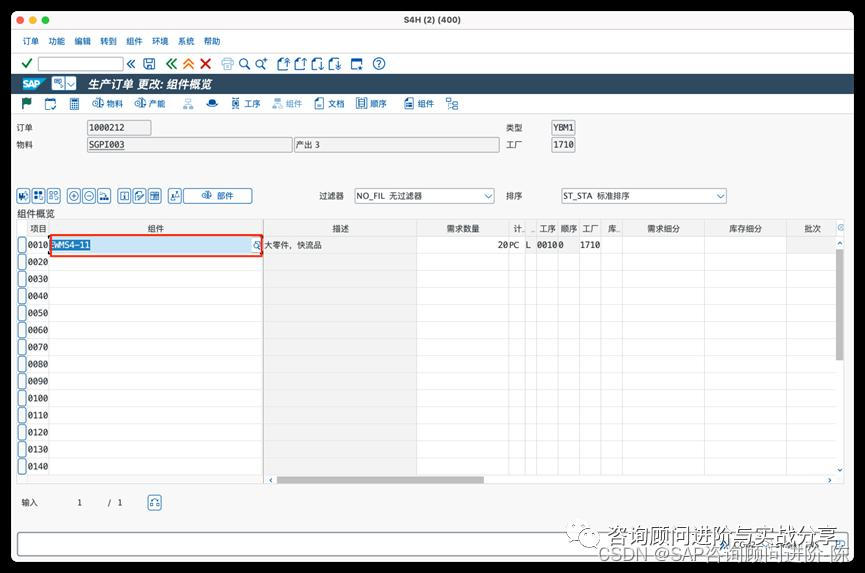
Task: Click the green flag release icon
Action: pyautogui.click(x=26, y=103)
